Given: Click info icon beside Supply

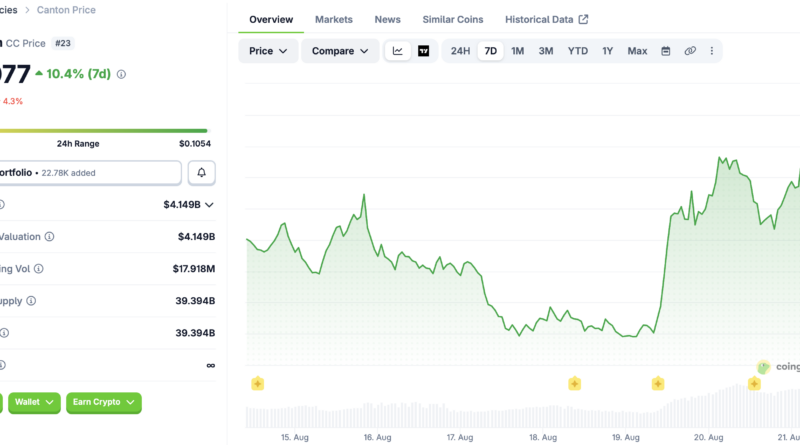Looking at the screenshot, I should tap(31, 301).
